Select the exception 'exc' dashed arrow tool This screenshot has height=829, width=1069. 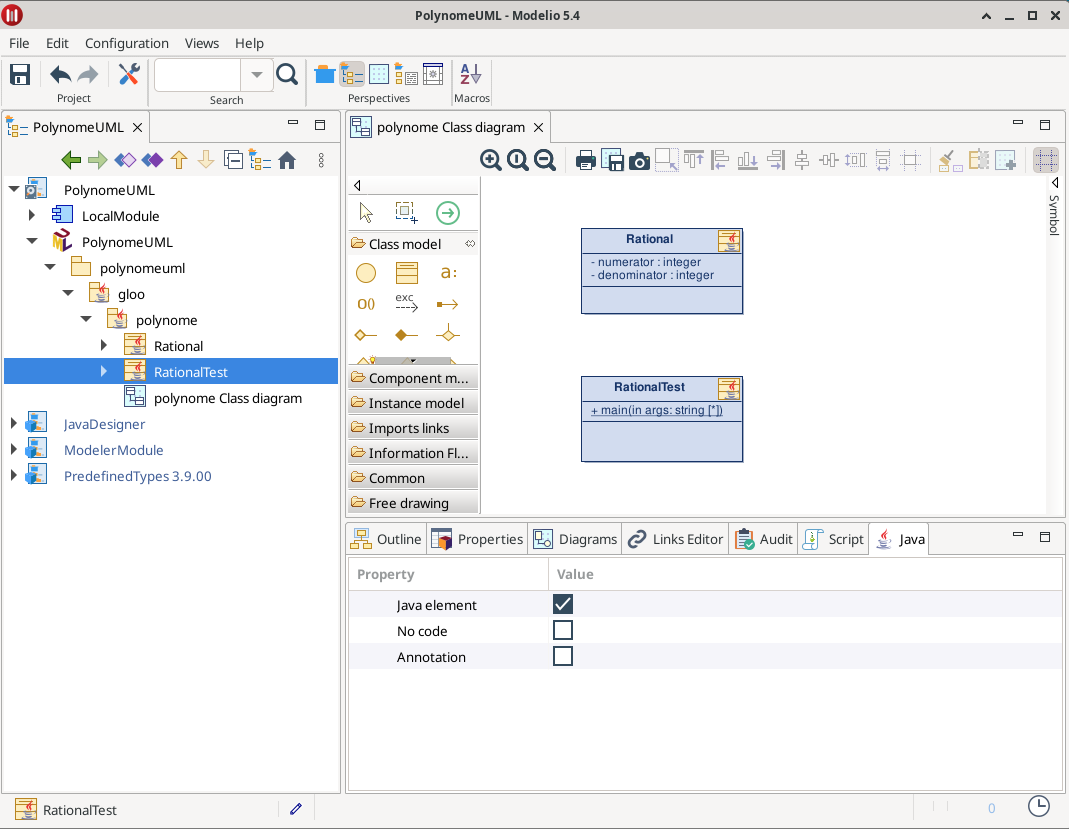pos(406,303)
